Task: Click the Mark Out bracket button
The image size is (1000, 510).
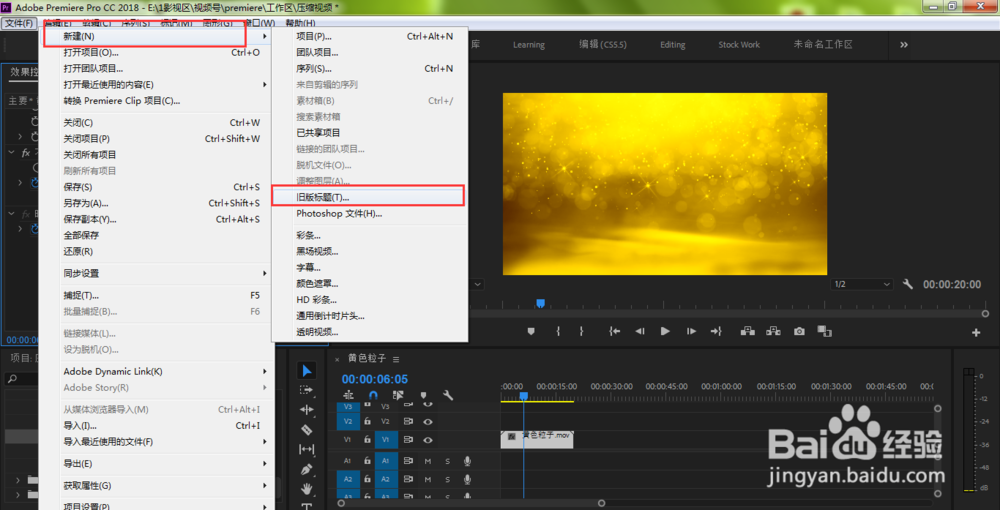Action: [581, 332]
